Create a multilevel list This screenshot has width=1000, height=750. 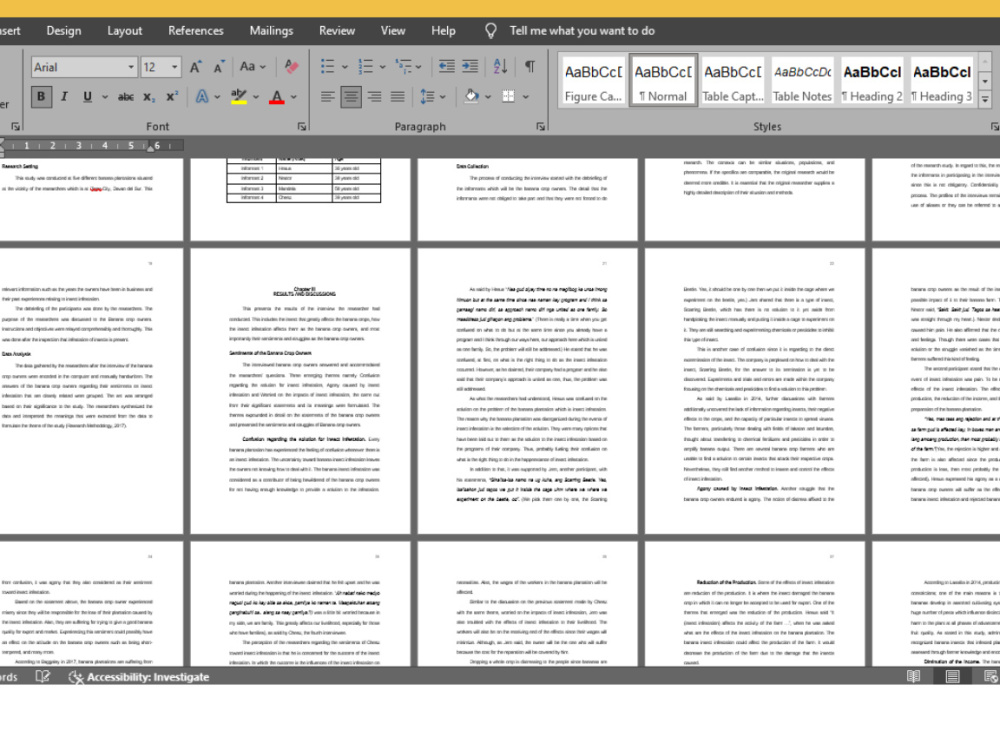click(404, 66)
